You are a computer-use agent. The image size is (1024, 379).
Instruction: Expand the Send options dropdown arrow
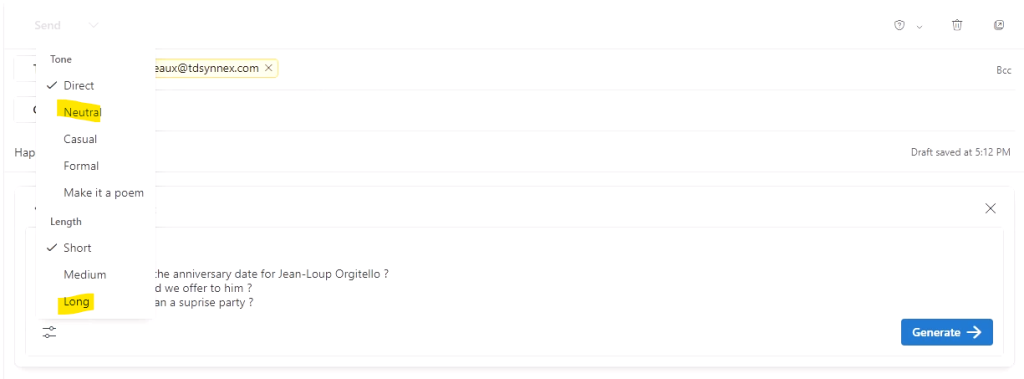[94, 25]
